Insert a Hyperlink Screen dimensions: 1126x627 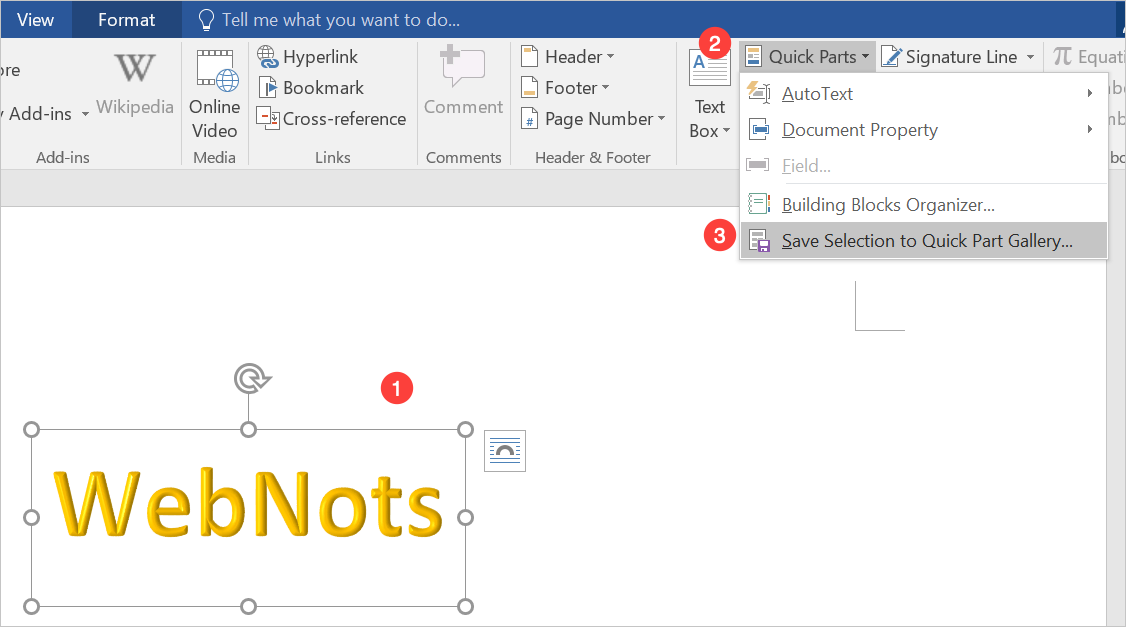click(x=308, y=57)
